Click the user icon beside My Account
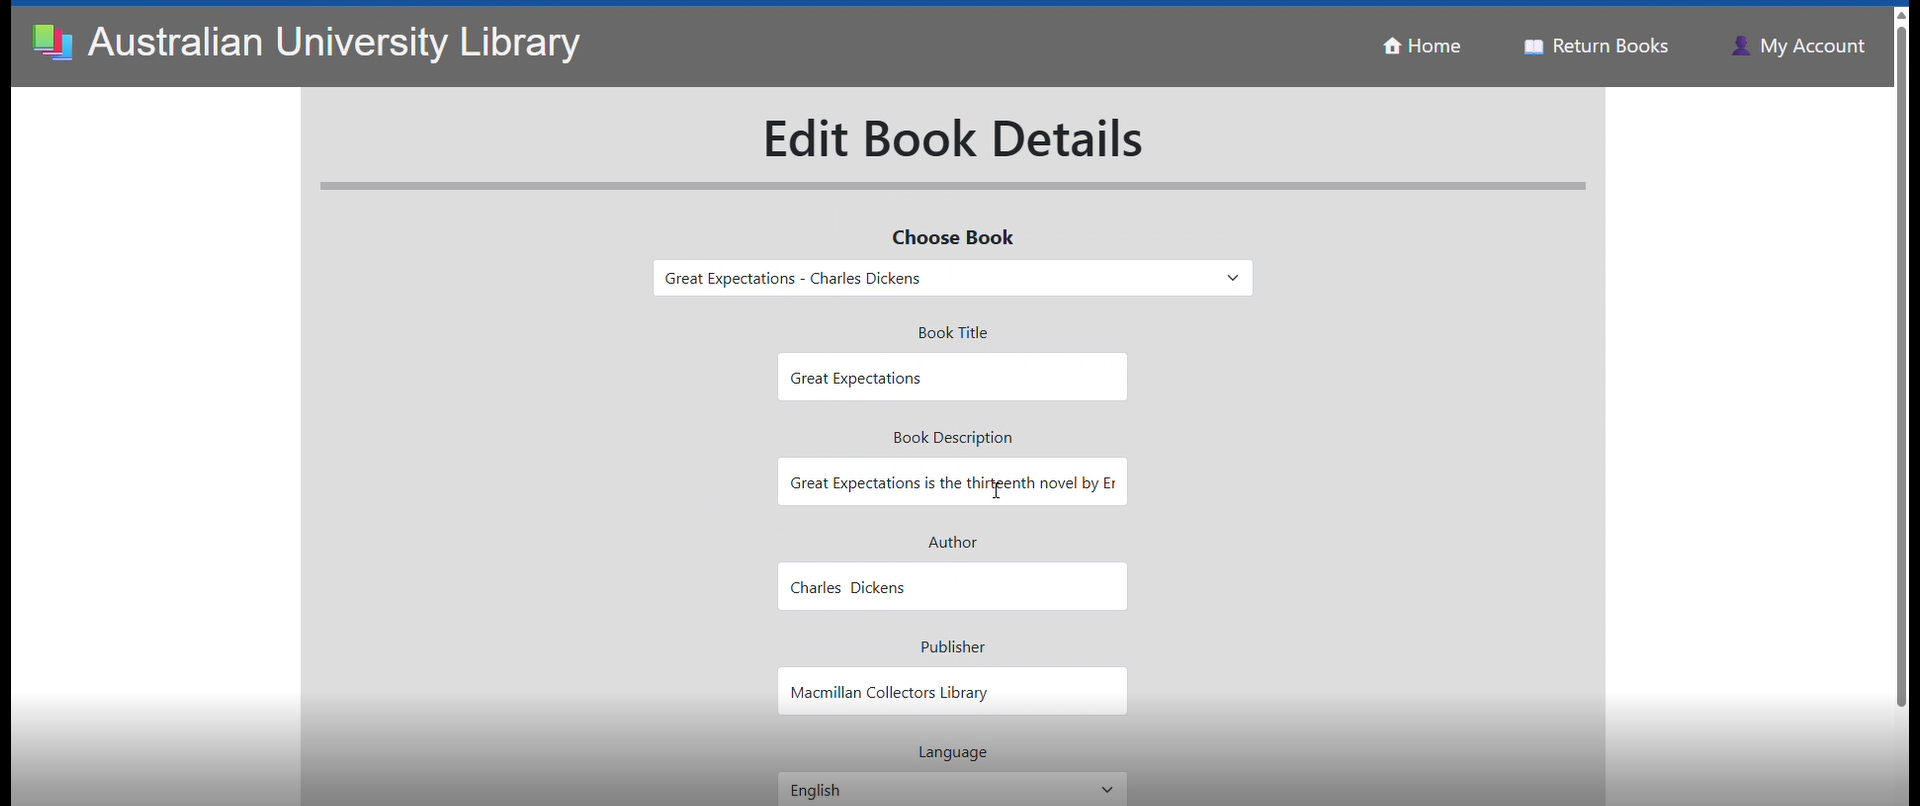Screen dimensions: 1920x806 1741,46
